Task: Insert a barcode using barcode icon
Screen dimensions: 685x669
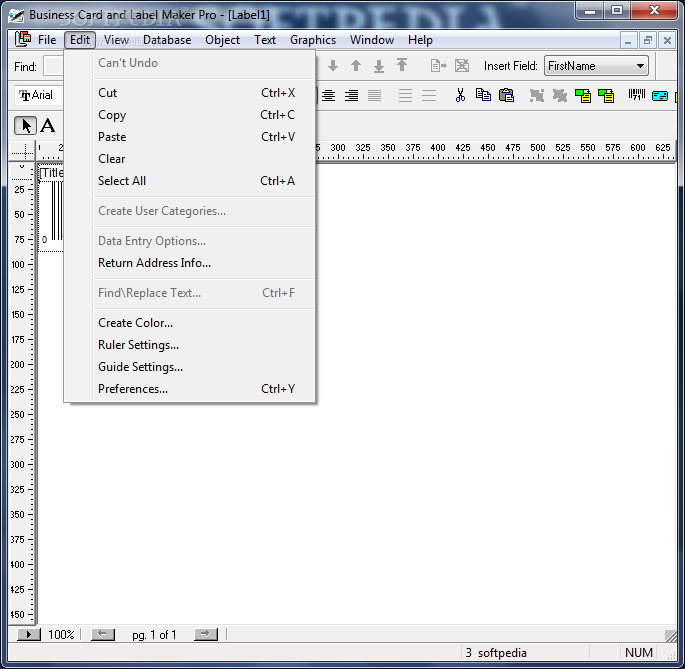Action: [x=637, y=94]
